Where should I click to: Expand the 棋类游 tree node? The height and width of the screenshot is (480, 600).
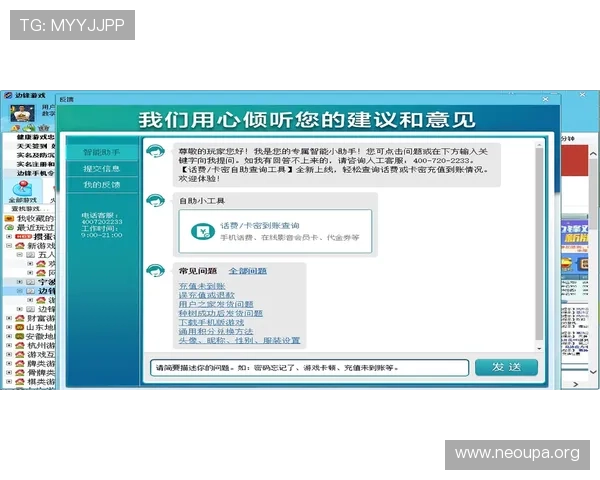[x=9, y=381]
